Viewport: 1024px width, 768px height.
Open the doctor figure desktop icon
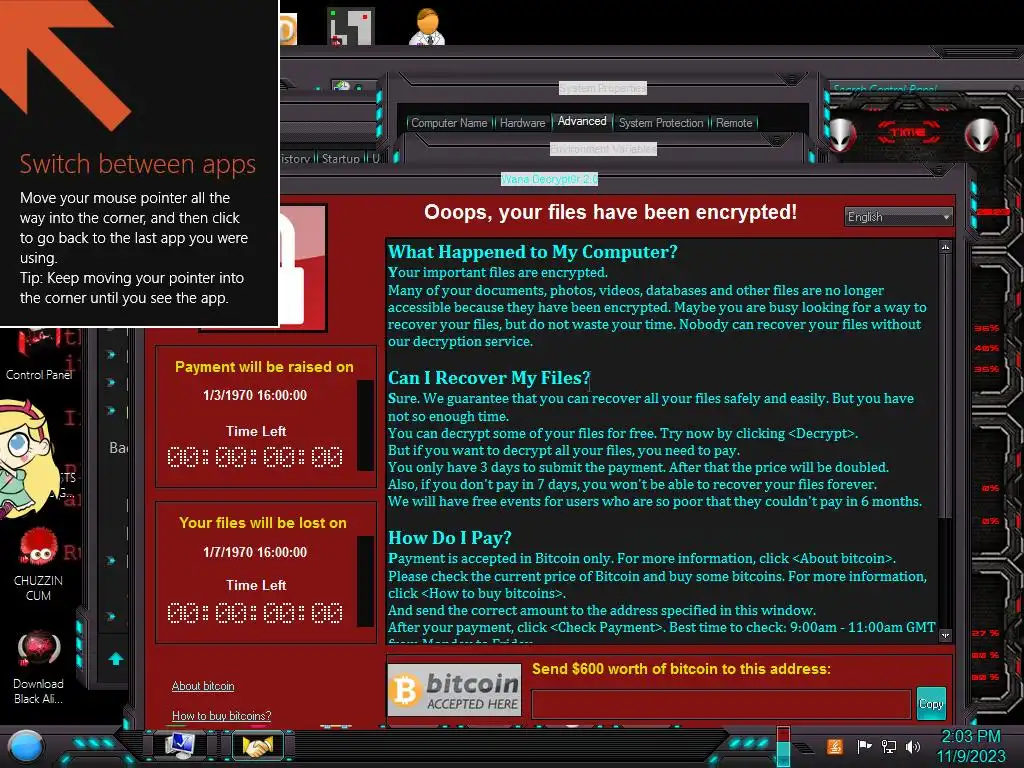pyautogui.click(x=427, y=27)
